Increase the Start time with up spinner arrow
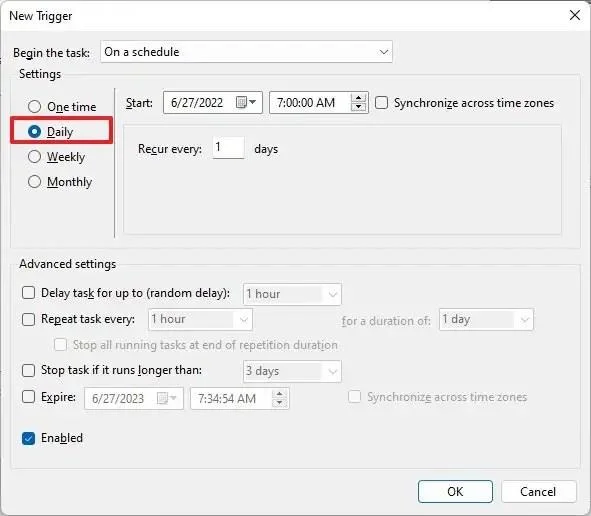Image resolution: width=591 pixels, height=516 pixels. pyautogui.click(x=358, y=98)
